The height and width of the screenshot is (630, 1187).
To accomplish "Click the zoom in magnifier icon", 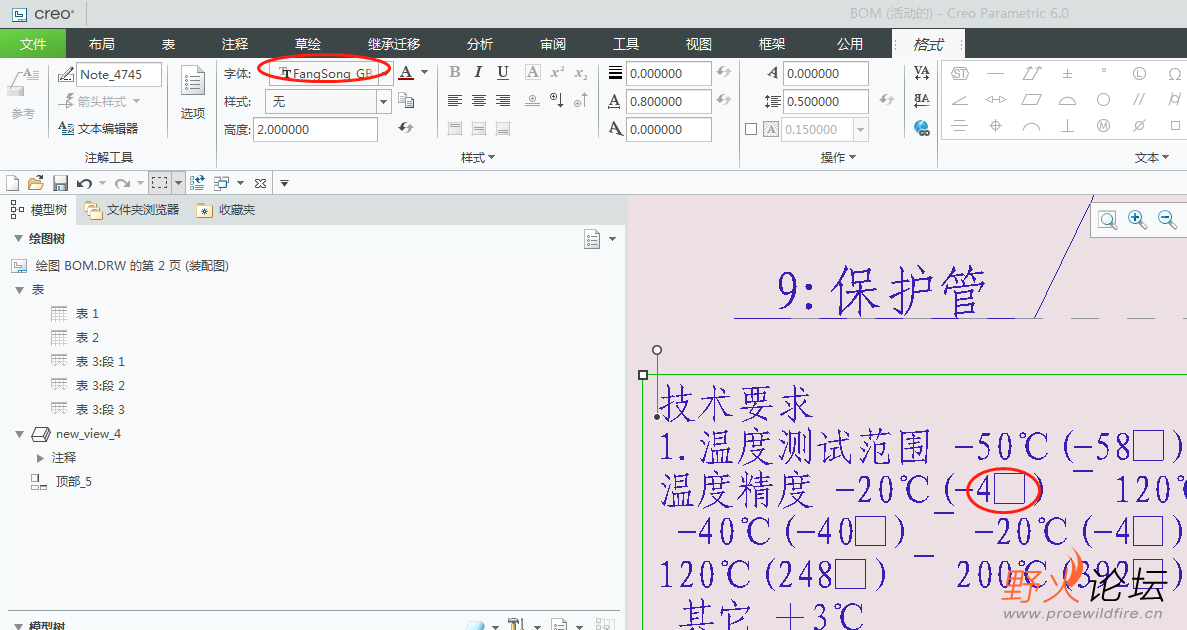I will click(x=1137, y=220).
